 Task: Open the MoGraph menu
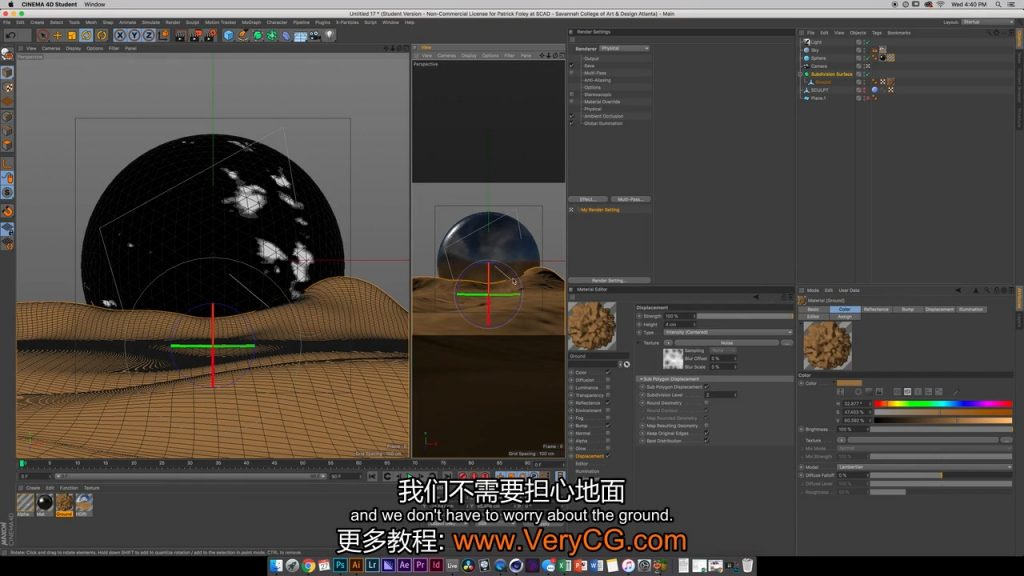pos(251,22)
